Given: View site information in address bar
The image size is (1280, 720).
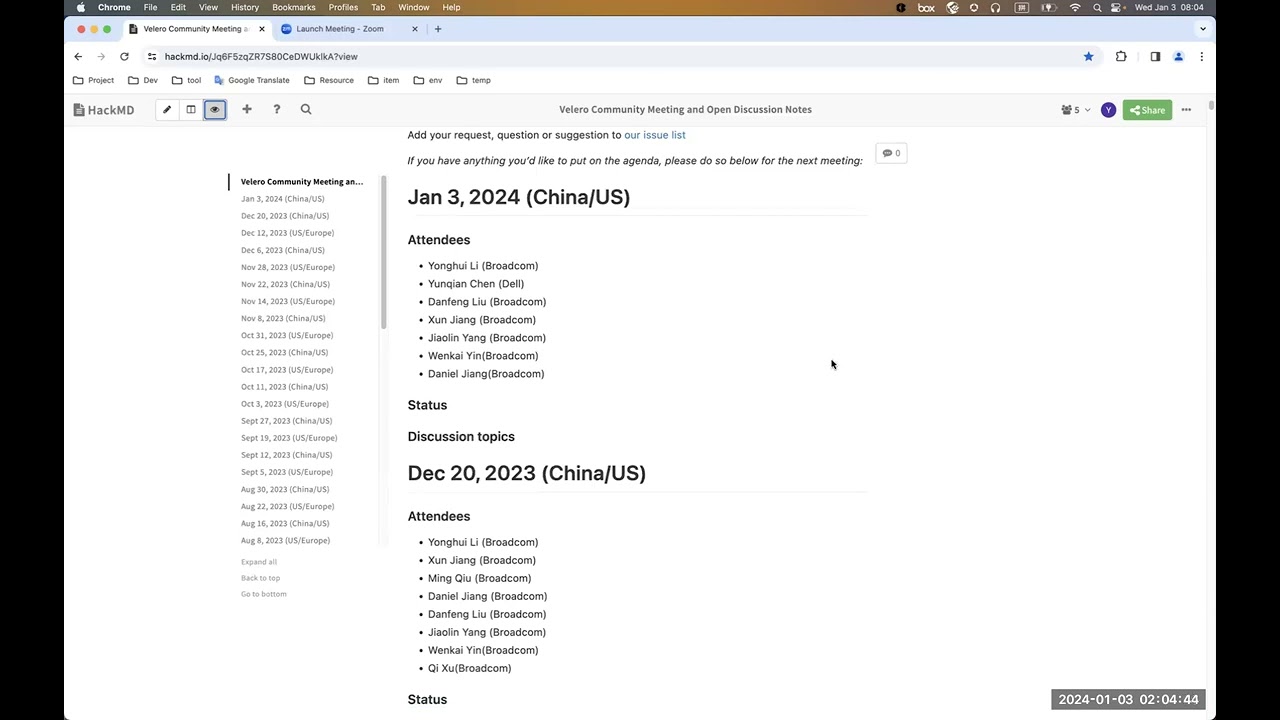Looking at the screenshot, I should (152, 57).
